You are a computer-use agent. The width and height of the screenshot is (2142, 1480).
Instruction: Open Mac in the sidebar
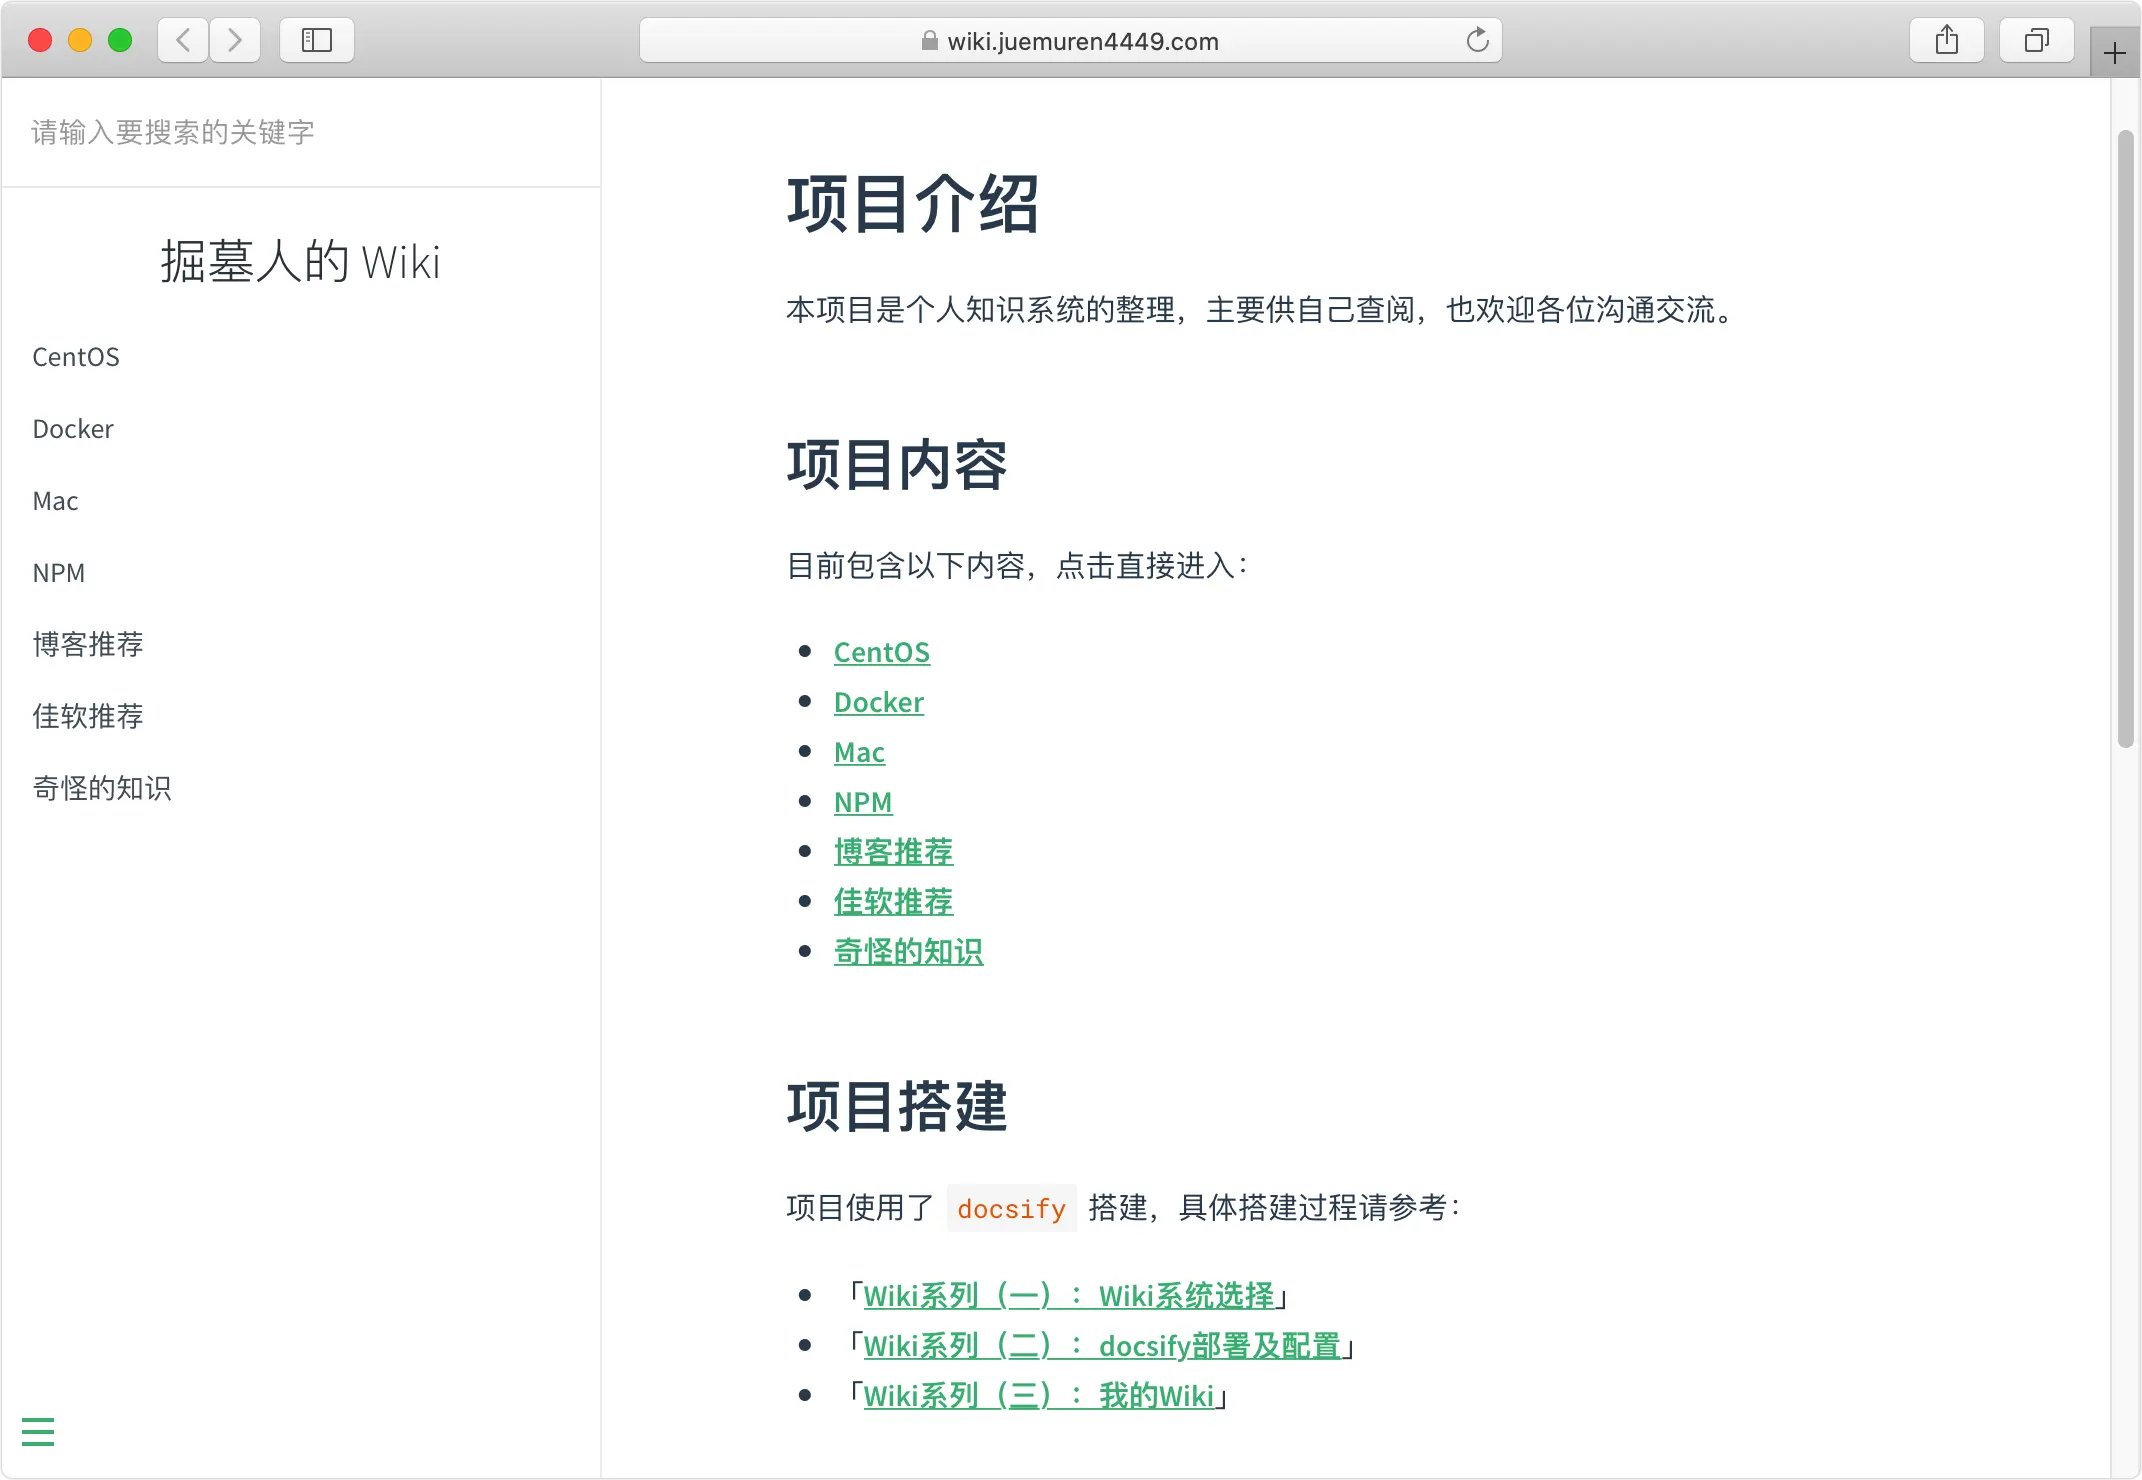coord(55,501)
